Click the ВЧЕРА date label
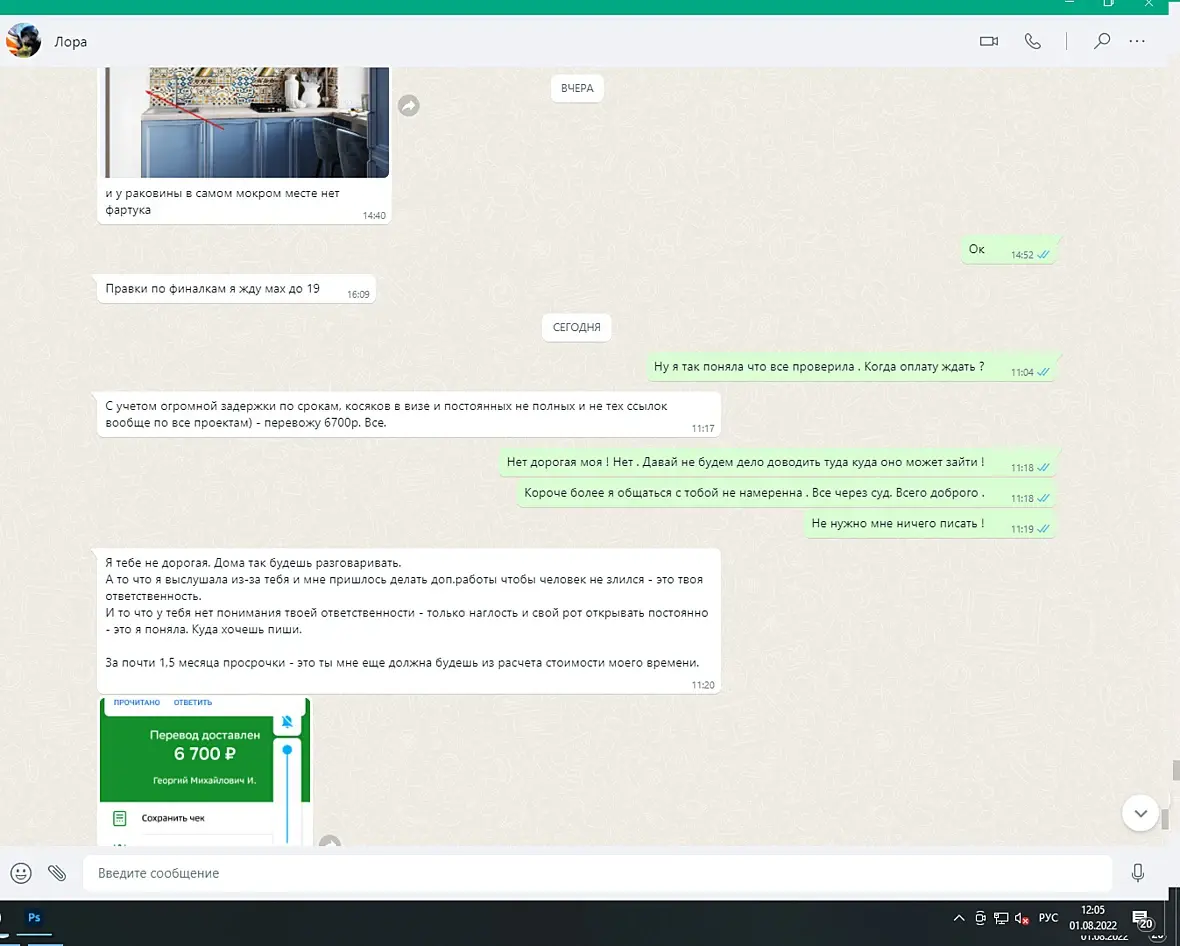This screenshot has width=1180, height=946. pos(577,88)
